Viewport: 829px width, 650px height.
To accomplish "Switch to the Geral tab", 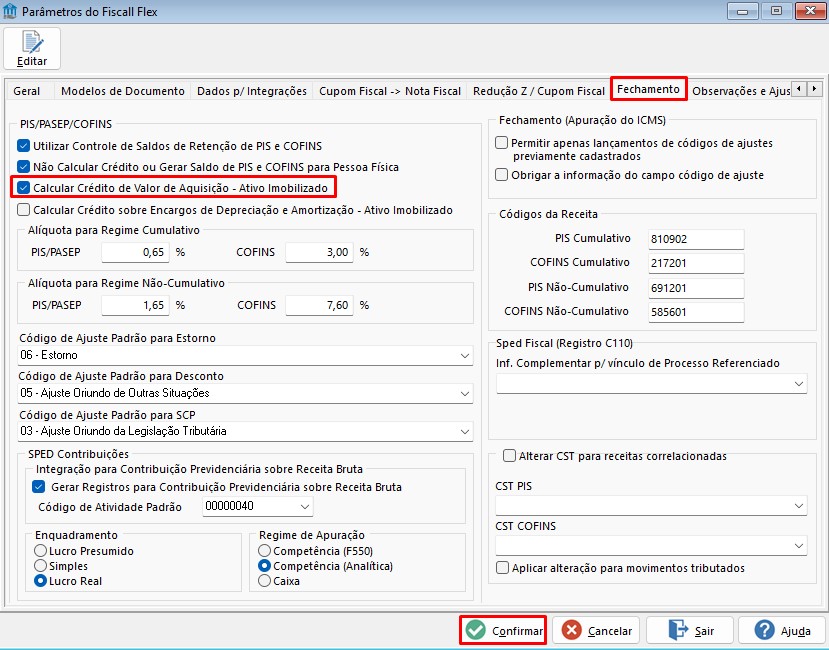I will (x=26, y=91).
